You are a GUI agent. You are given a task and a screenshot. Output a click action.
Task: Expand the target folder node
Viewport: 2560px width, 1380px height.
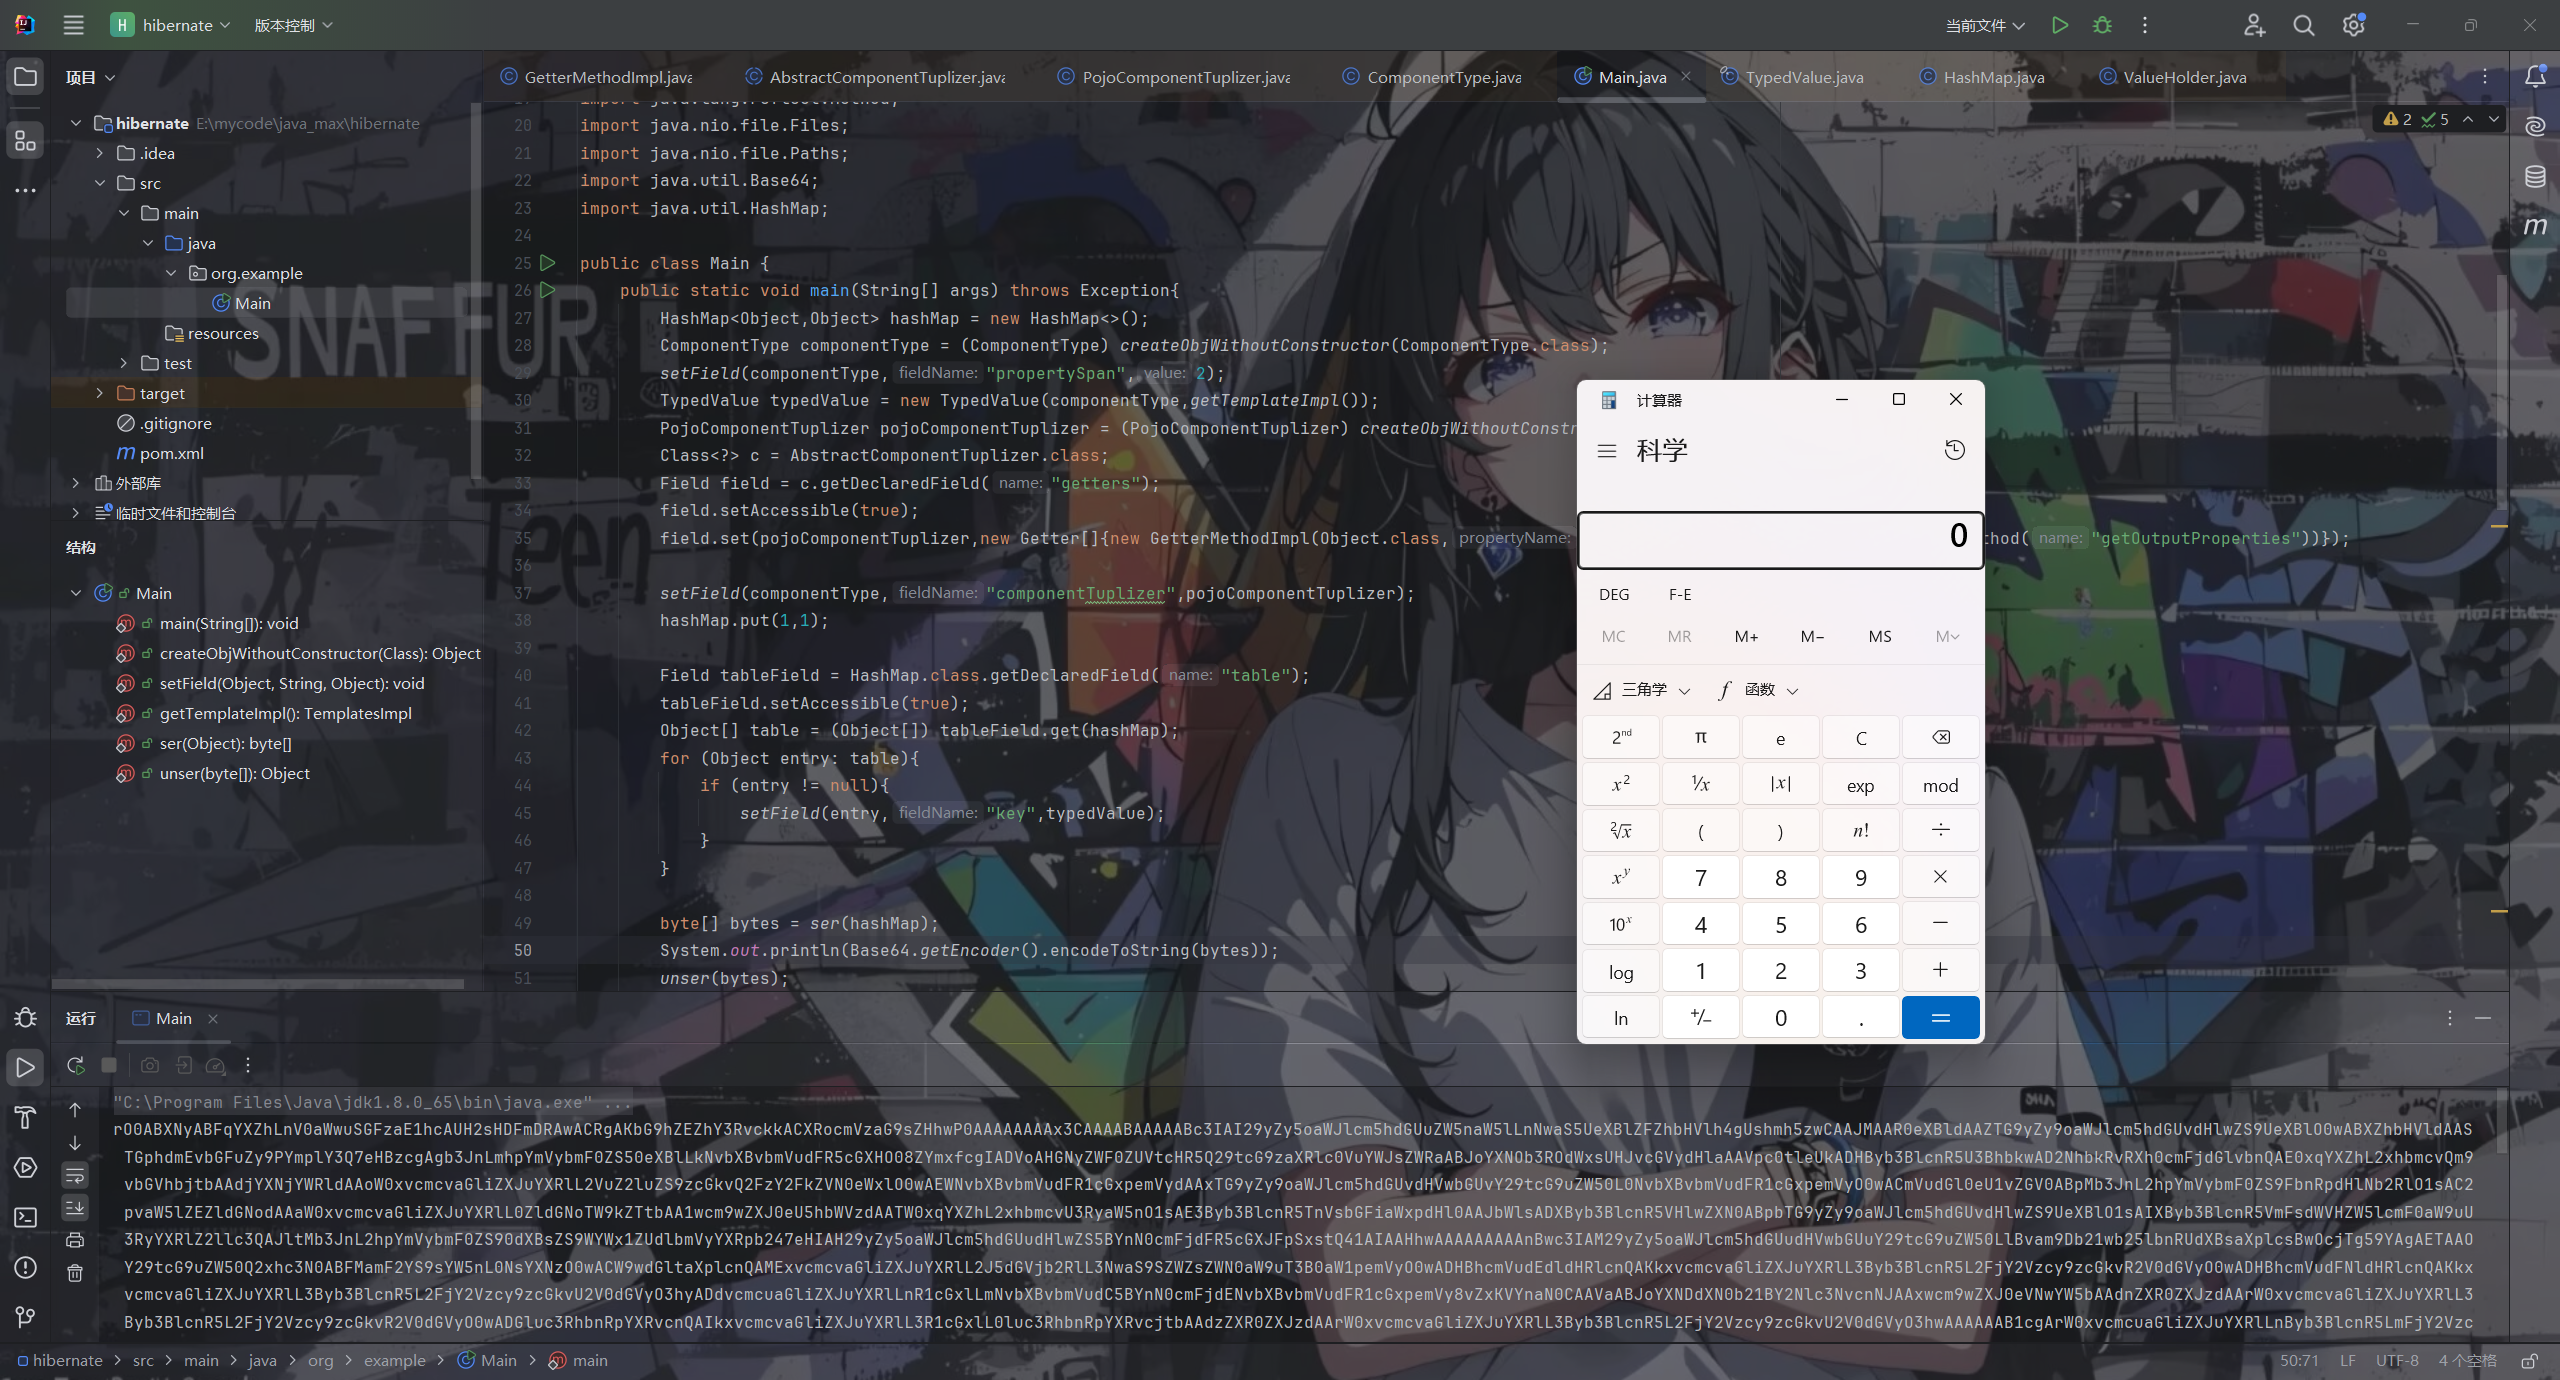coord(99,393)
